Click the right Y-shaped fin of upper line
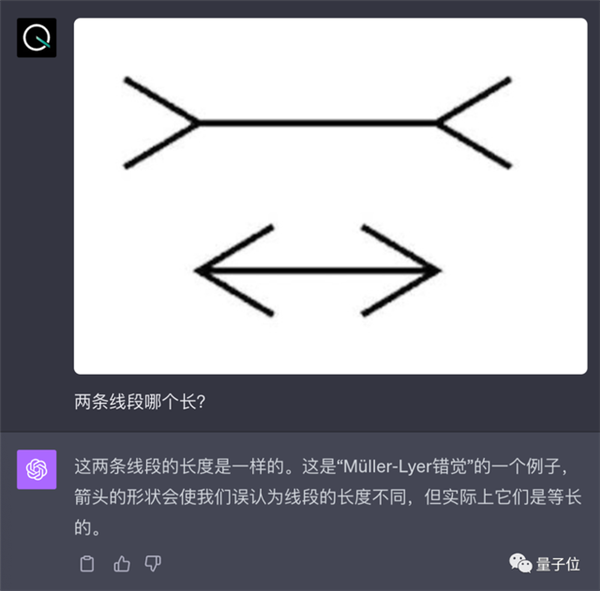This screenshot has width=600, height=591. click(x=474, y=123)
